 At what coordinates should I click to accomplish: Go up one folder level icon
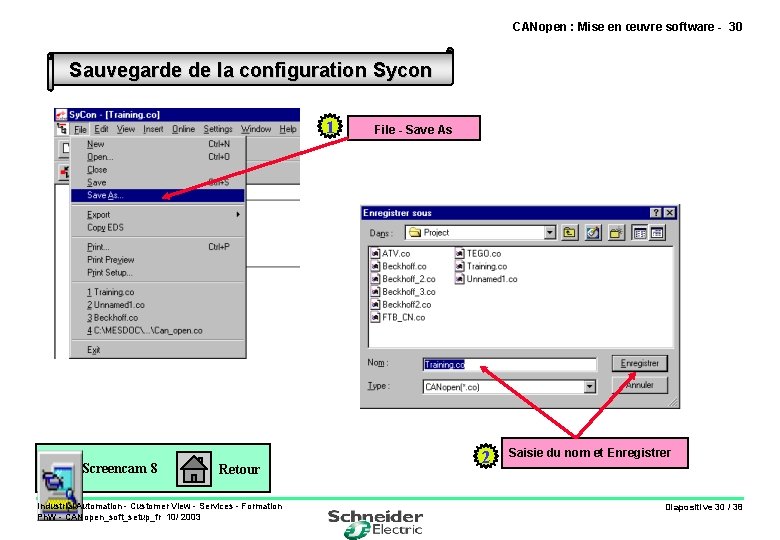[x=570, y=233]
